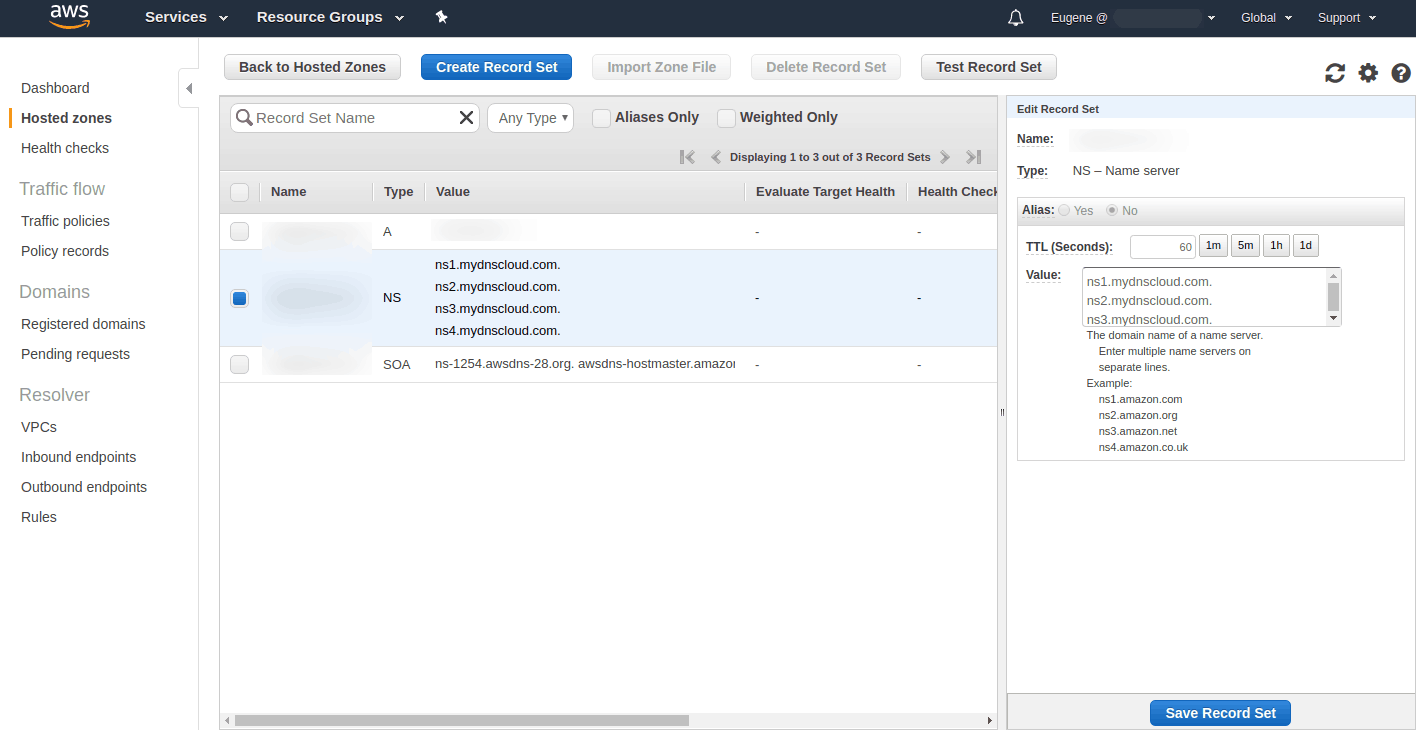Open the help panel icon

coord(1400,72)
